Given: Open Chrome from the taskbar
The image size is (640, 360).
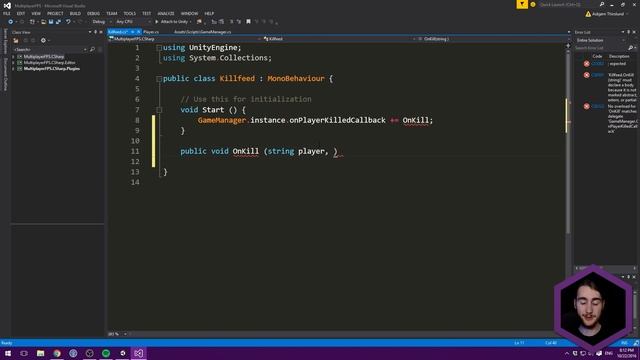Looking at the screenshot, I should point(57,353).
